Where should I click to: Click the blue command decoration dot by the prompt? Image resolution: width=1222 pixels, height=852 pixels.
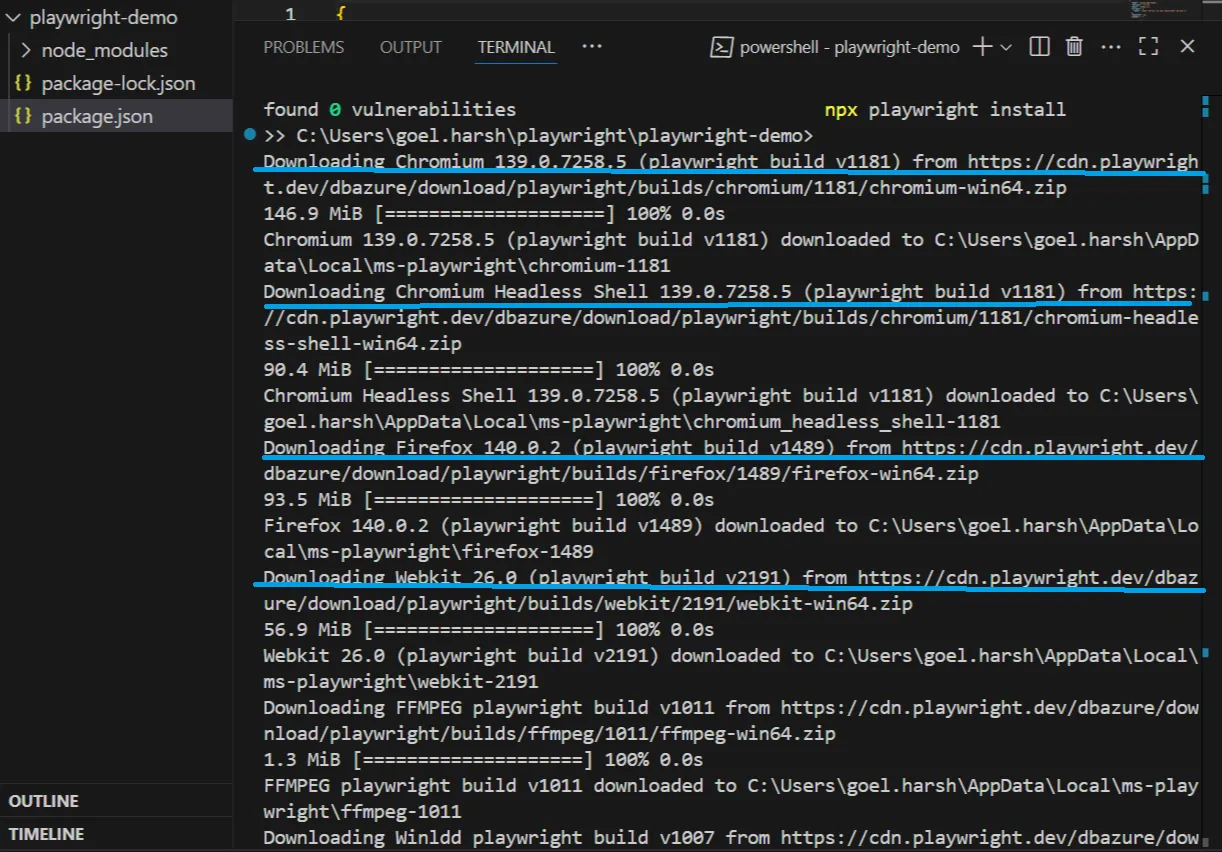(248, 133)
